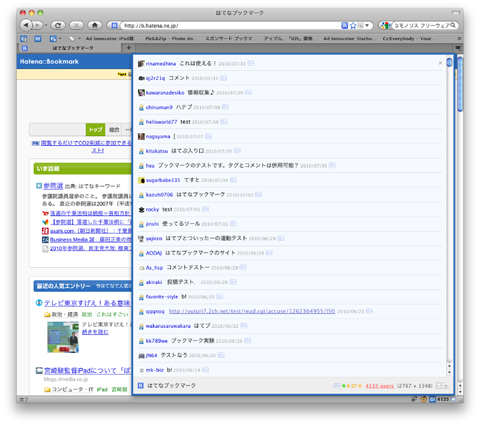
Task: Open the asahi.com news link
Action: [91, 231]
